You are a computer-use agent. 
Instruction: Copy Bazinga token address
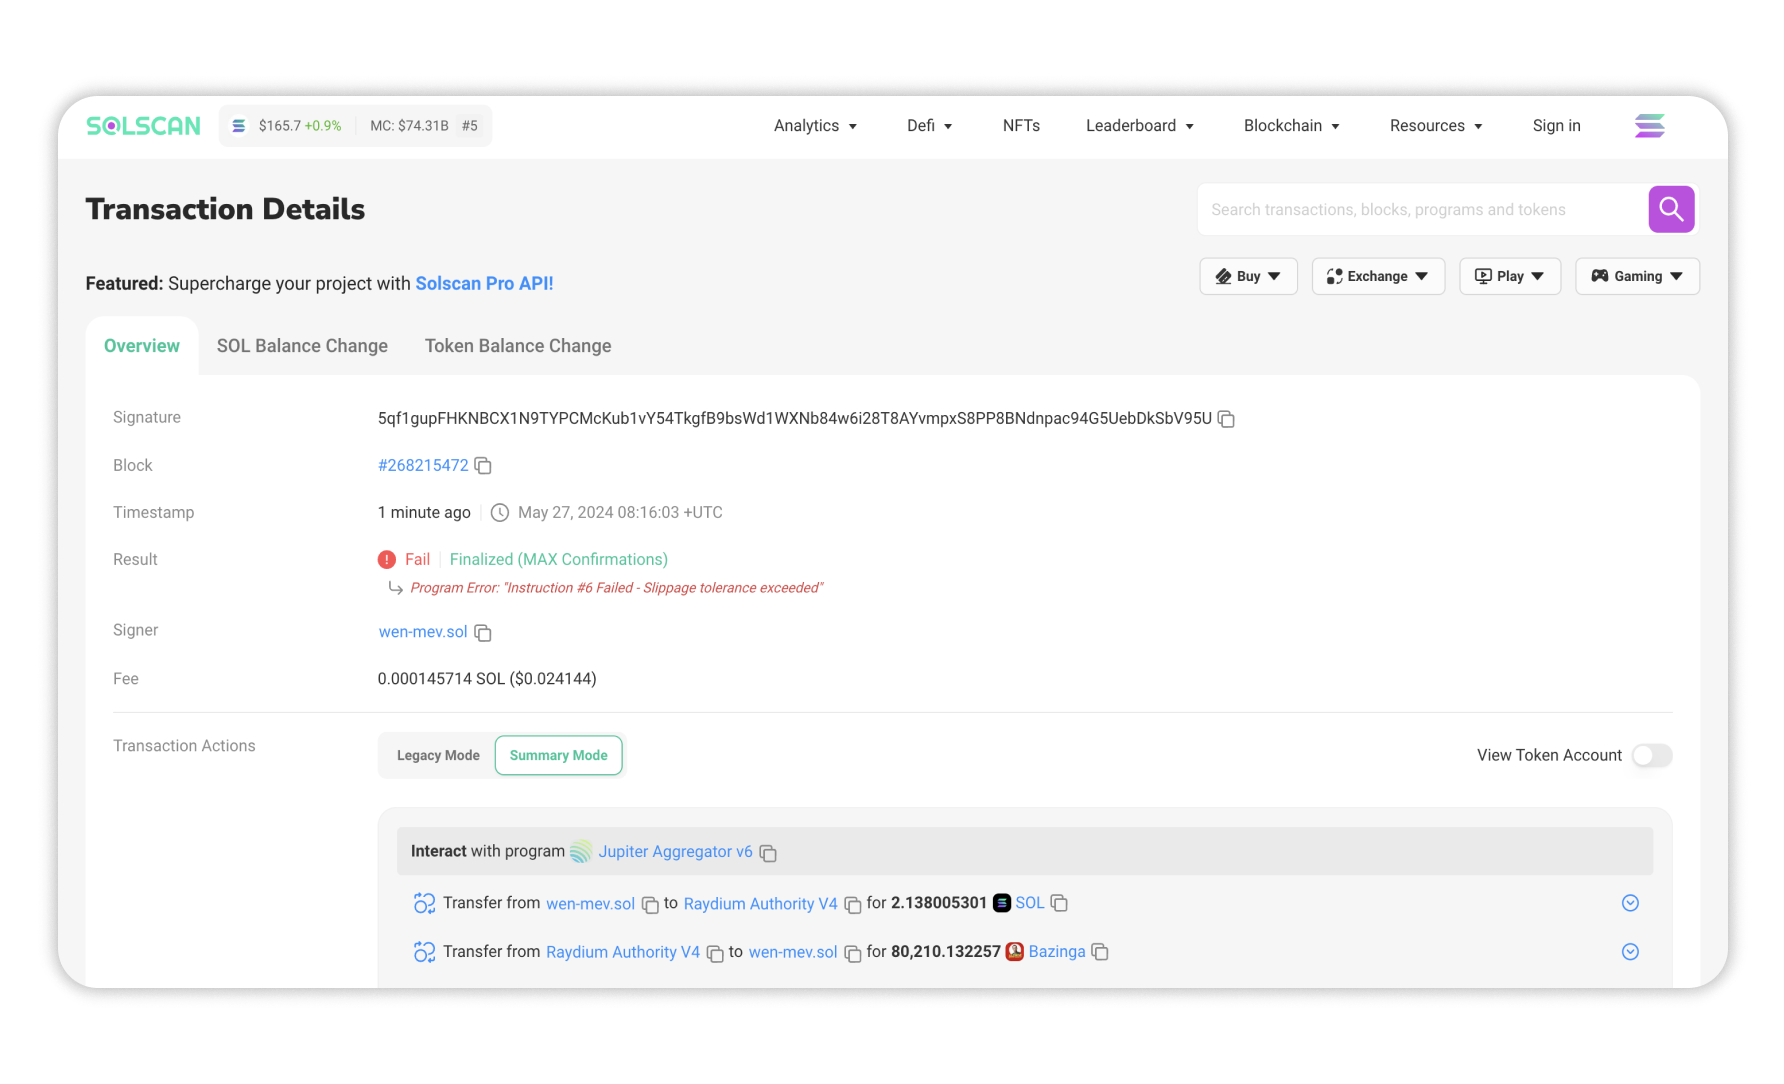click(1100, 952)
